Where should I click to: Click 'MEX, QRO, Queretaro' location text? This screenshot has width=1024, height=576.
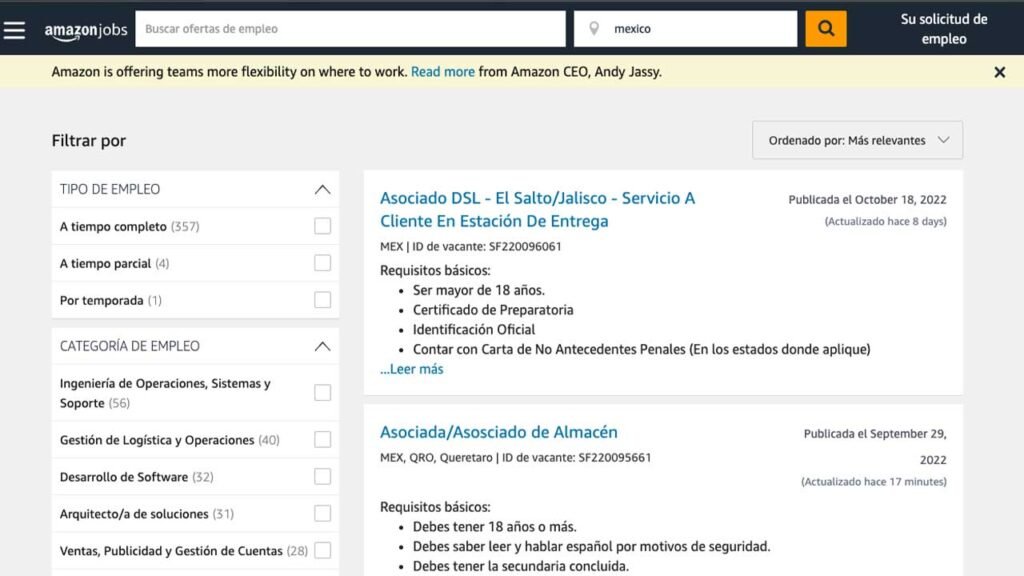pos(436,458)
